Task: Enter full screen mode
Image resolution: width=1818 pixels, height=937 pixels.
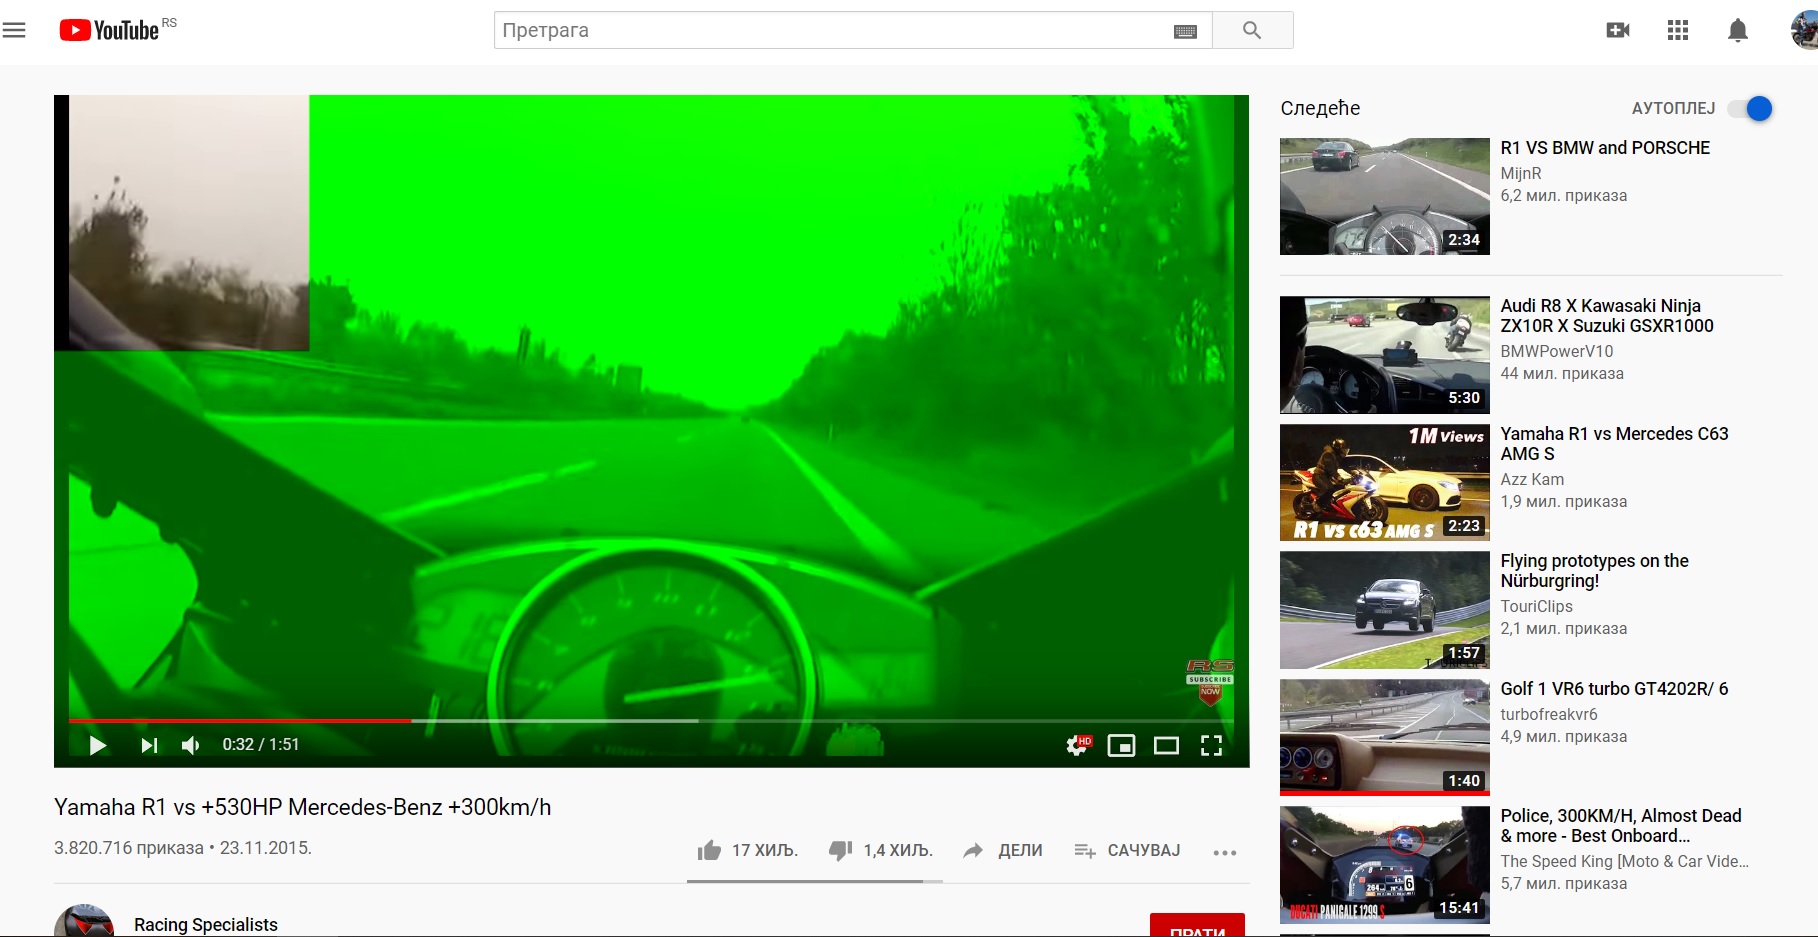Action: tap(1211, 745)
